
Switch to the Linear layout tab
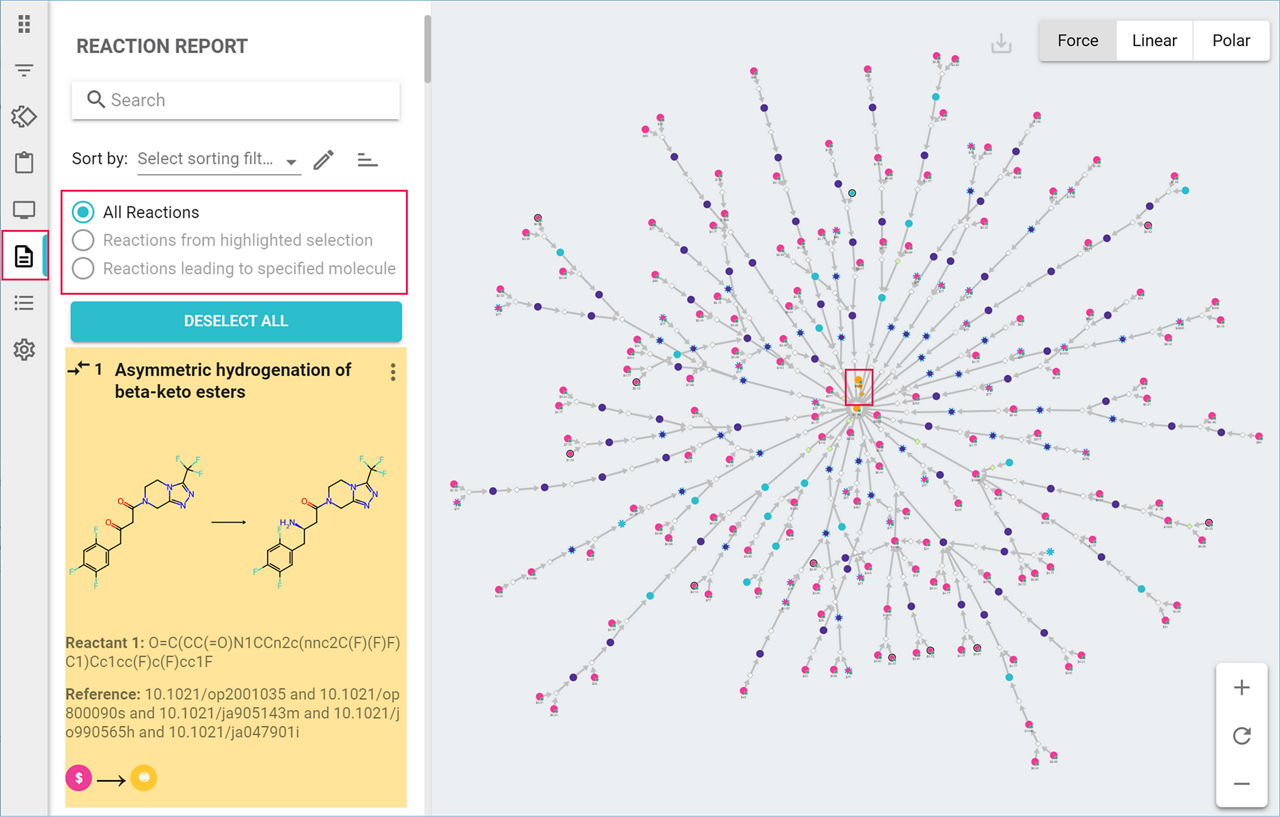tap(1154, 41)
